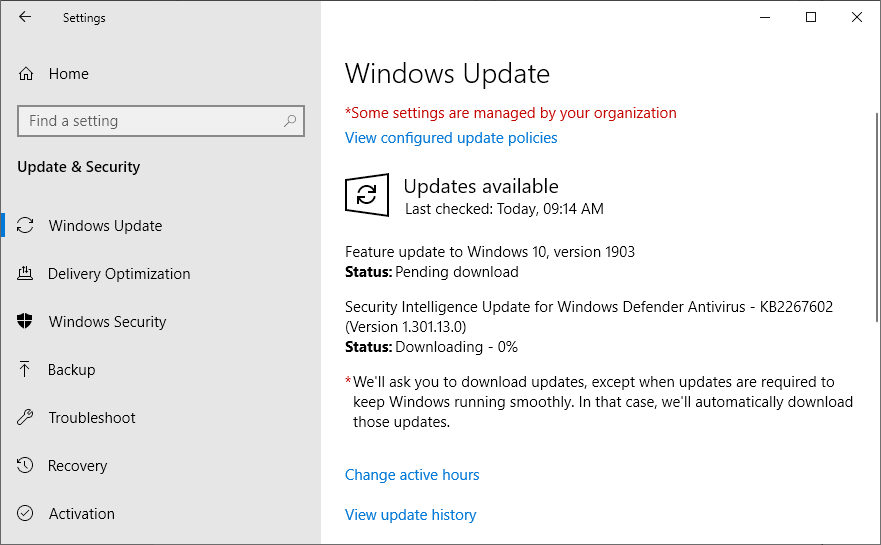The width and height of the screenshot is (881, 545).
Task: Click the Activation checkmark circle icon
Action: click(x=25, y=513)
